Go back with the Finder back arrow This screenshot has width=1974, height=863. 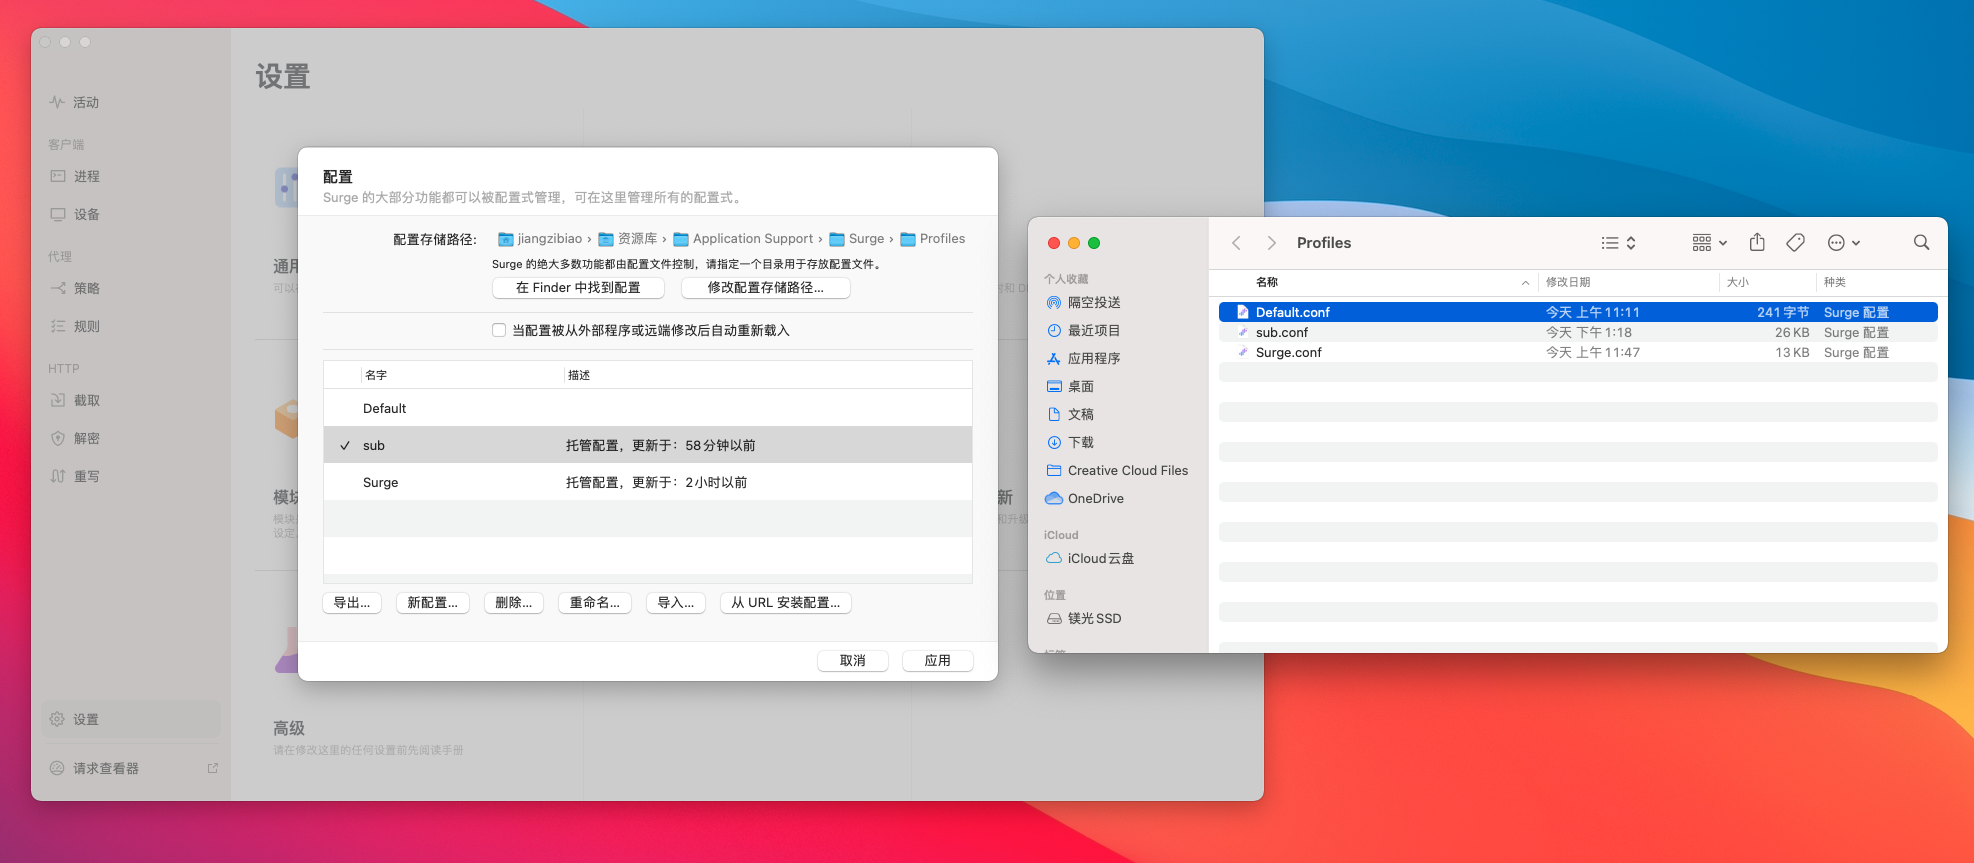(x=1237, y=243)
